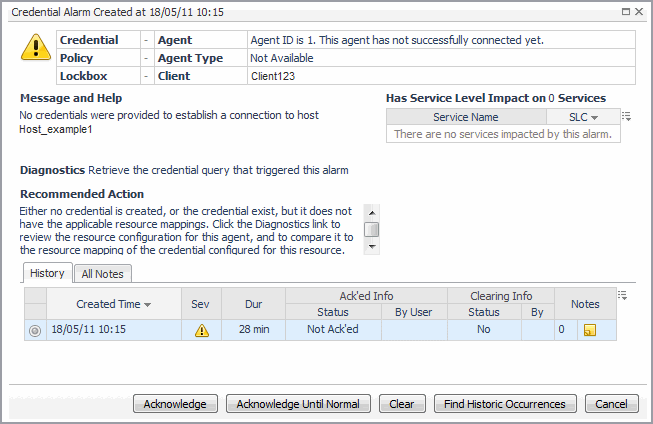Open Service Level table customizer icon

click(626, 117)
